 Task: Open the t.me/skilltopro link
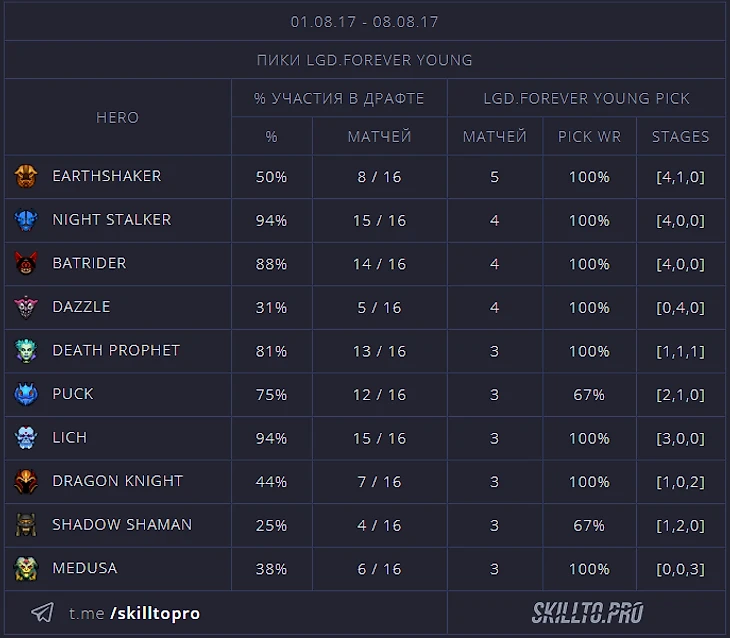(x=134, y=613)
